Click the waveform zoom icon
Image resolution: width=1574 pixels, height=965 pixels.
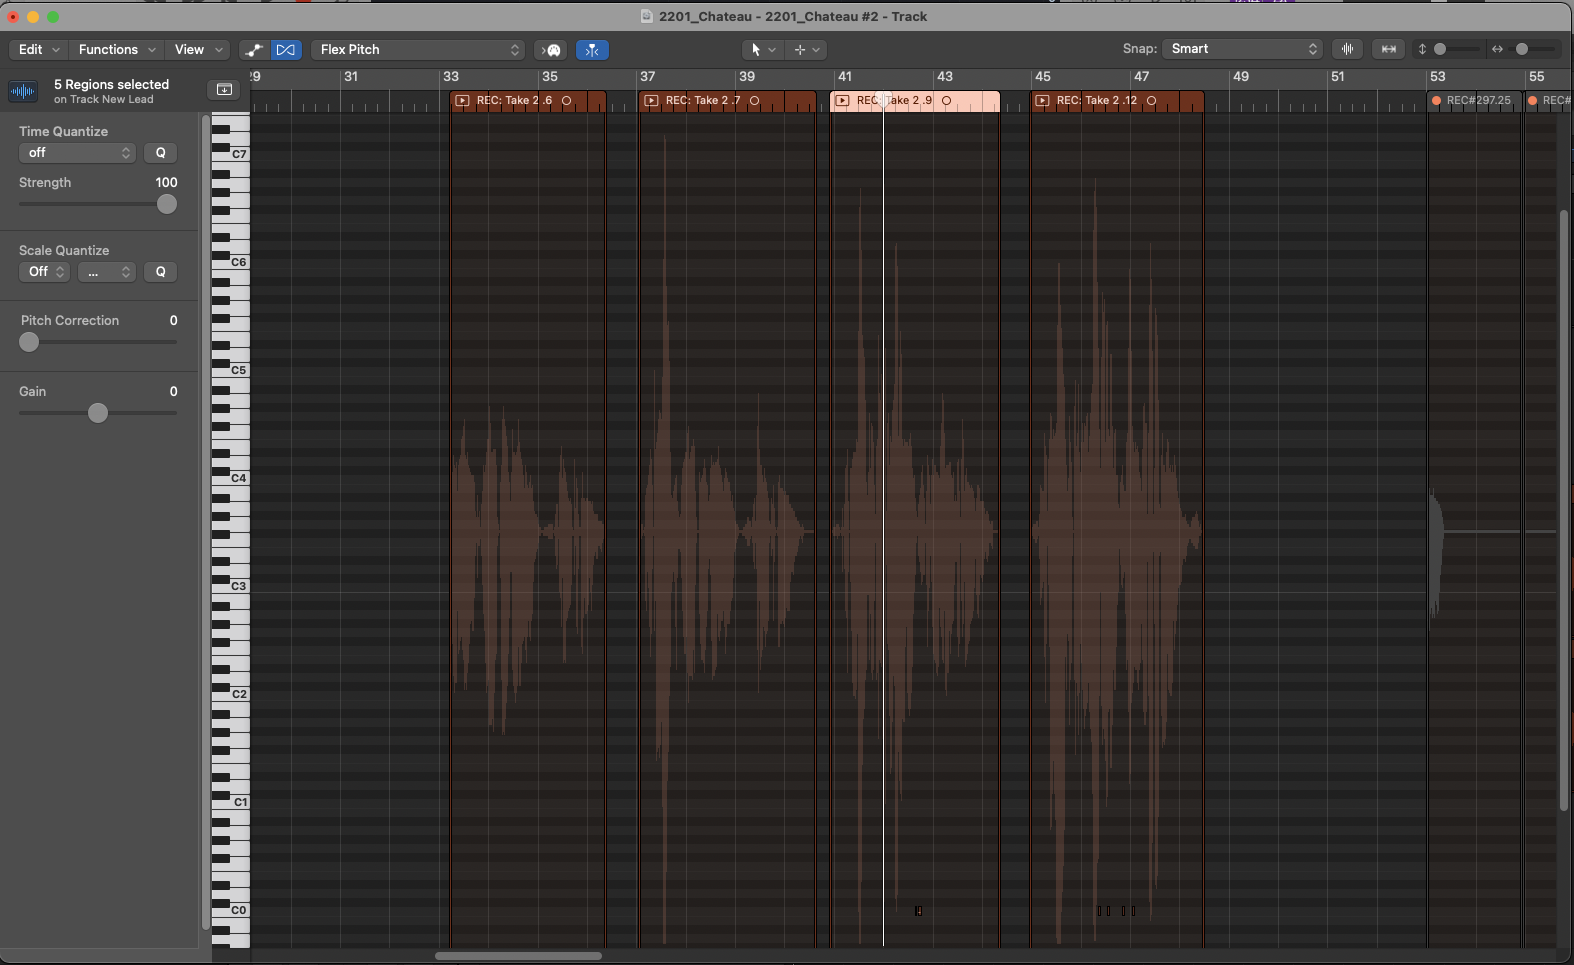(1348, 49)
